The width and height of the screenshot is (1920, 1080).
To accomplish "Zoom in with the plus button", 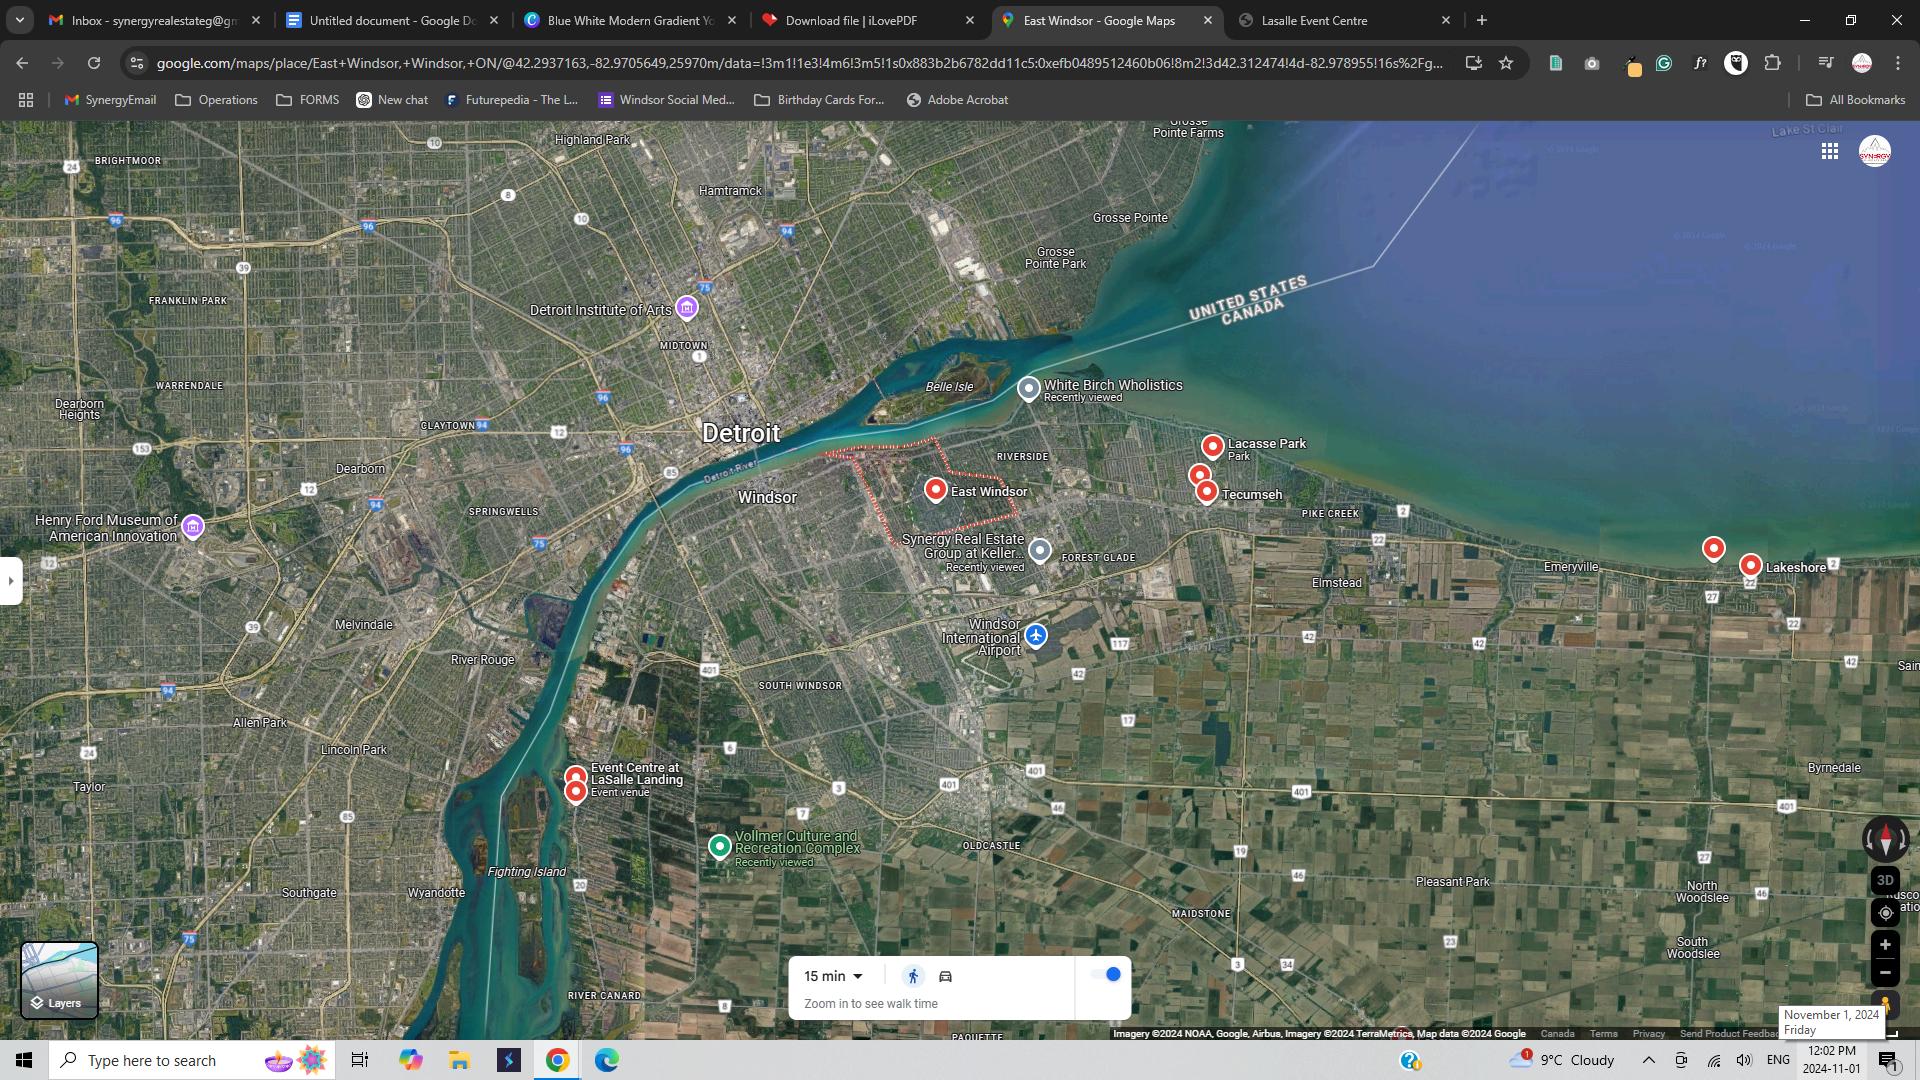I will coord(1885,945).
